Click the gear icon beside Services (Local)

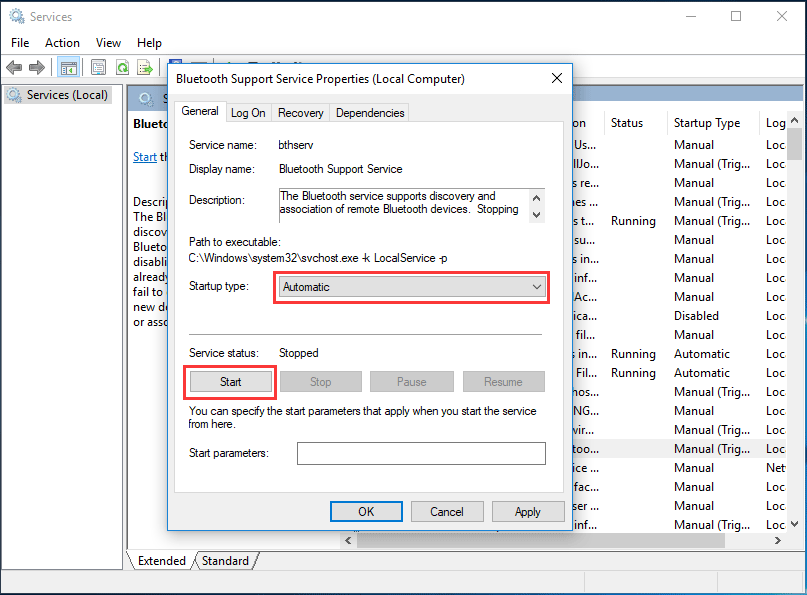pyautogui.click(x=14, y=95)
